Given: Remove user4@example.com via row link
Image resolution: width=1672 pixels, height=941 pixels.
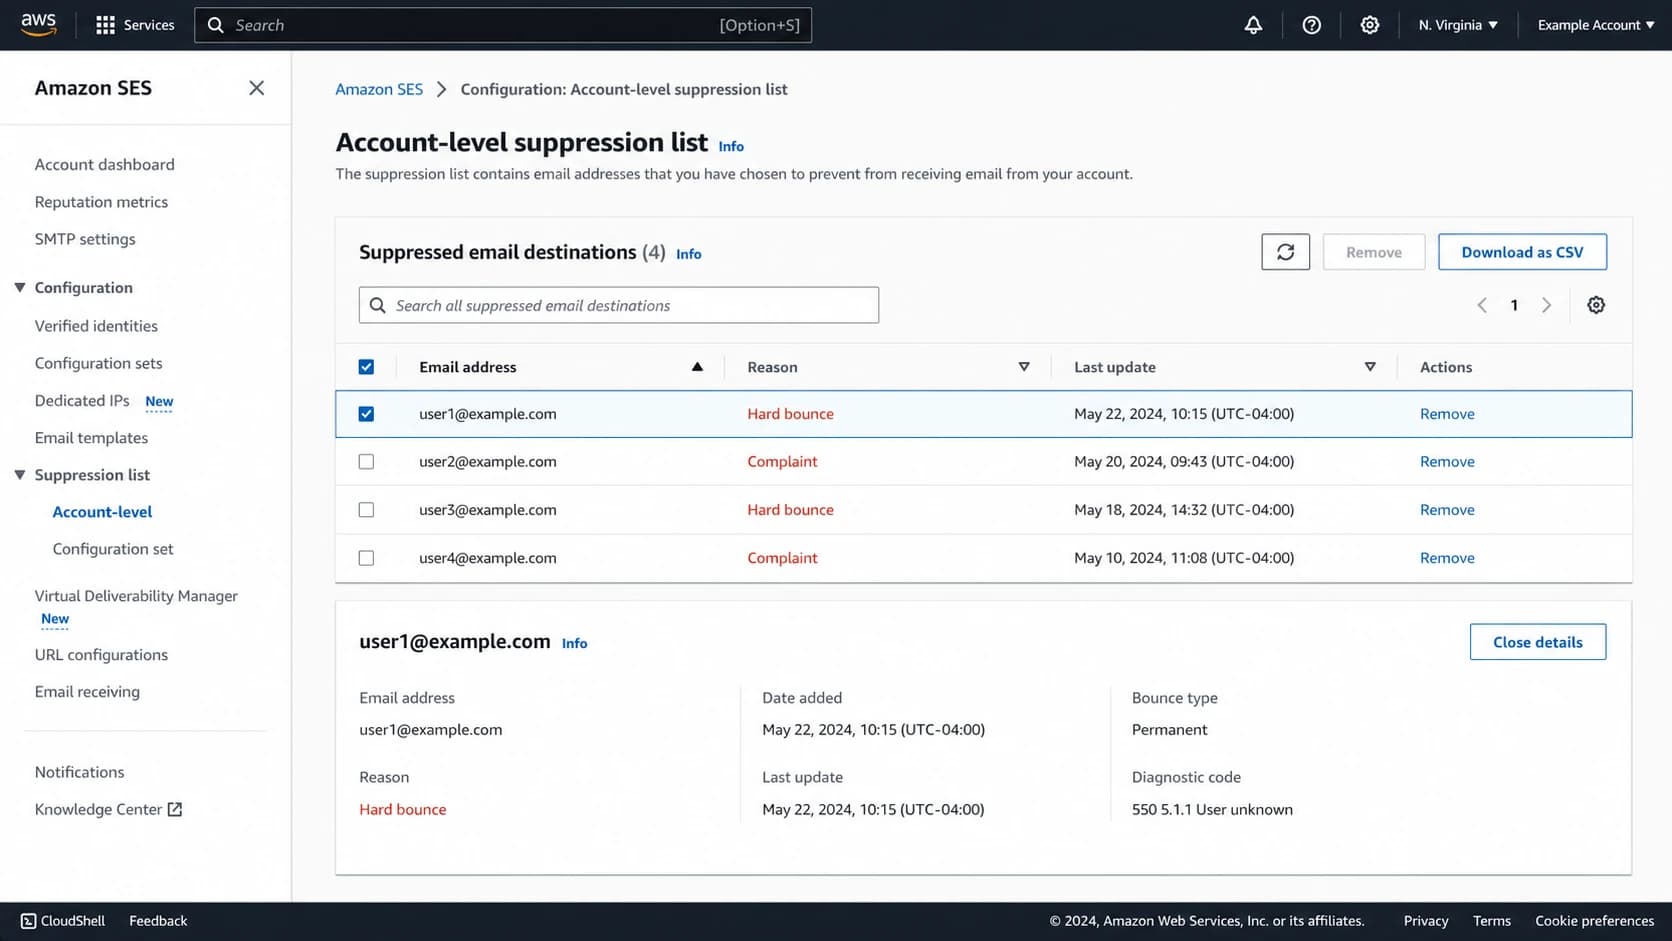Looking at the screenshot, I should click(1447, 558).
